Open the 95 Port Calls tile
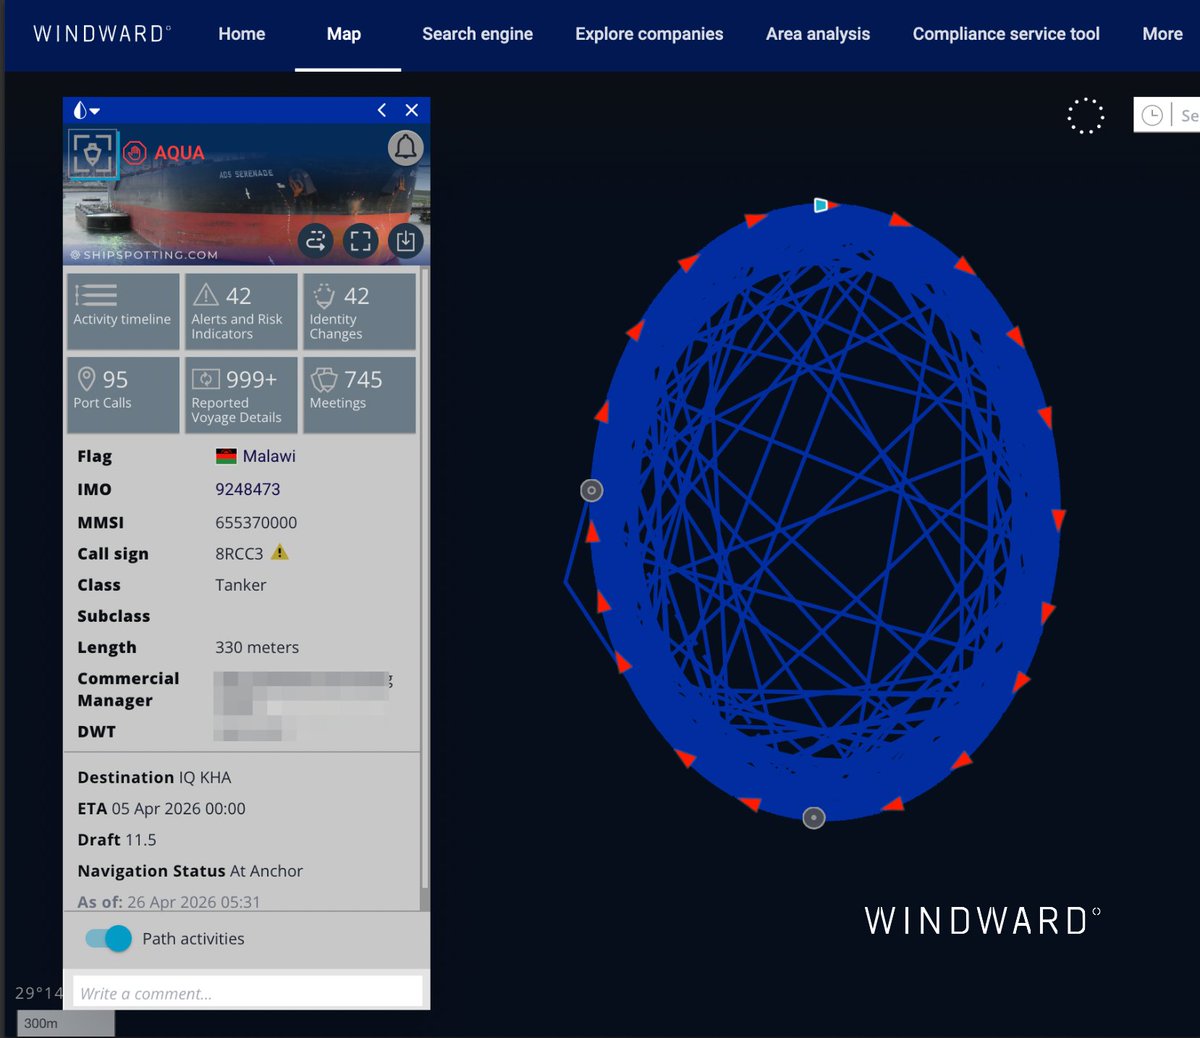 point(123,395)
